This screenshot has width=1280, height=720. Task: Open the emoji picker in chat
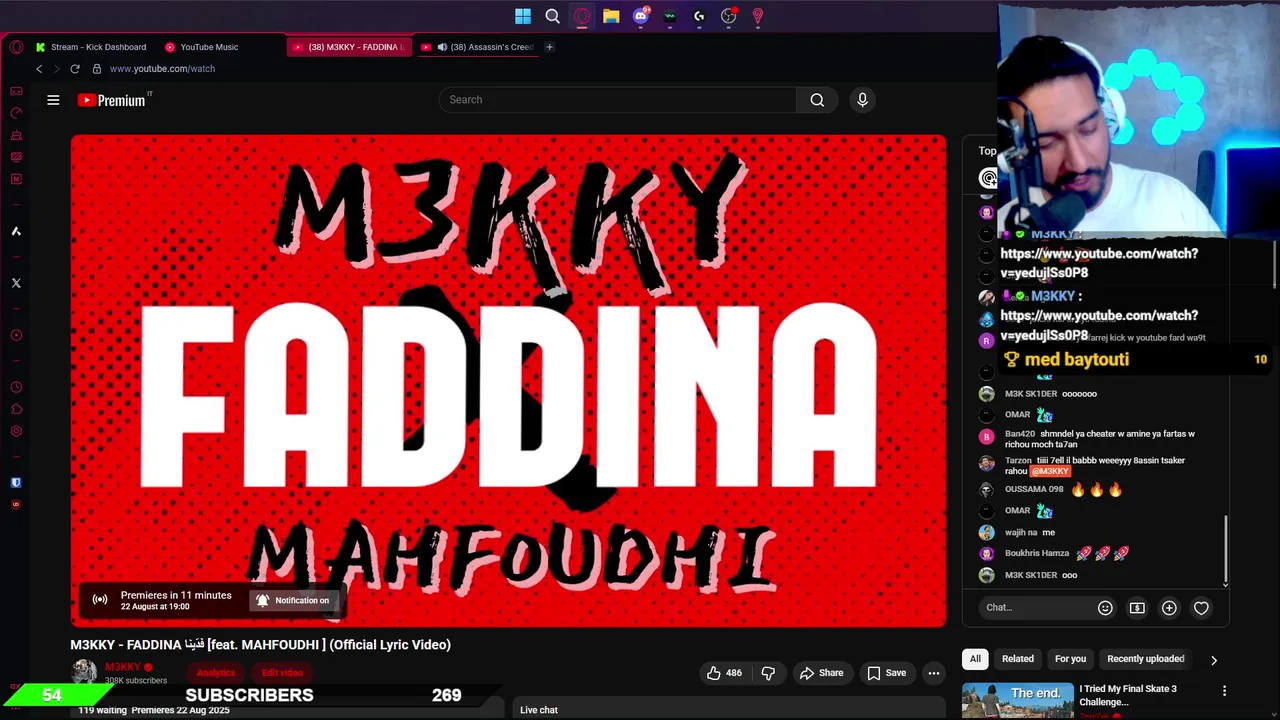[1105, 608]
